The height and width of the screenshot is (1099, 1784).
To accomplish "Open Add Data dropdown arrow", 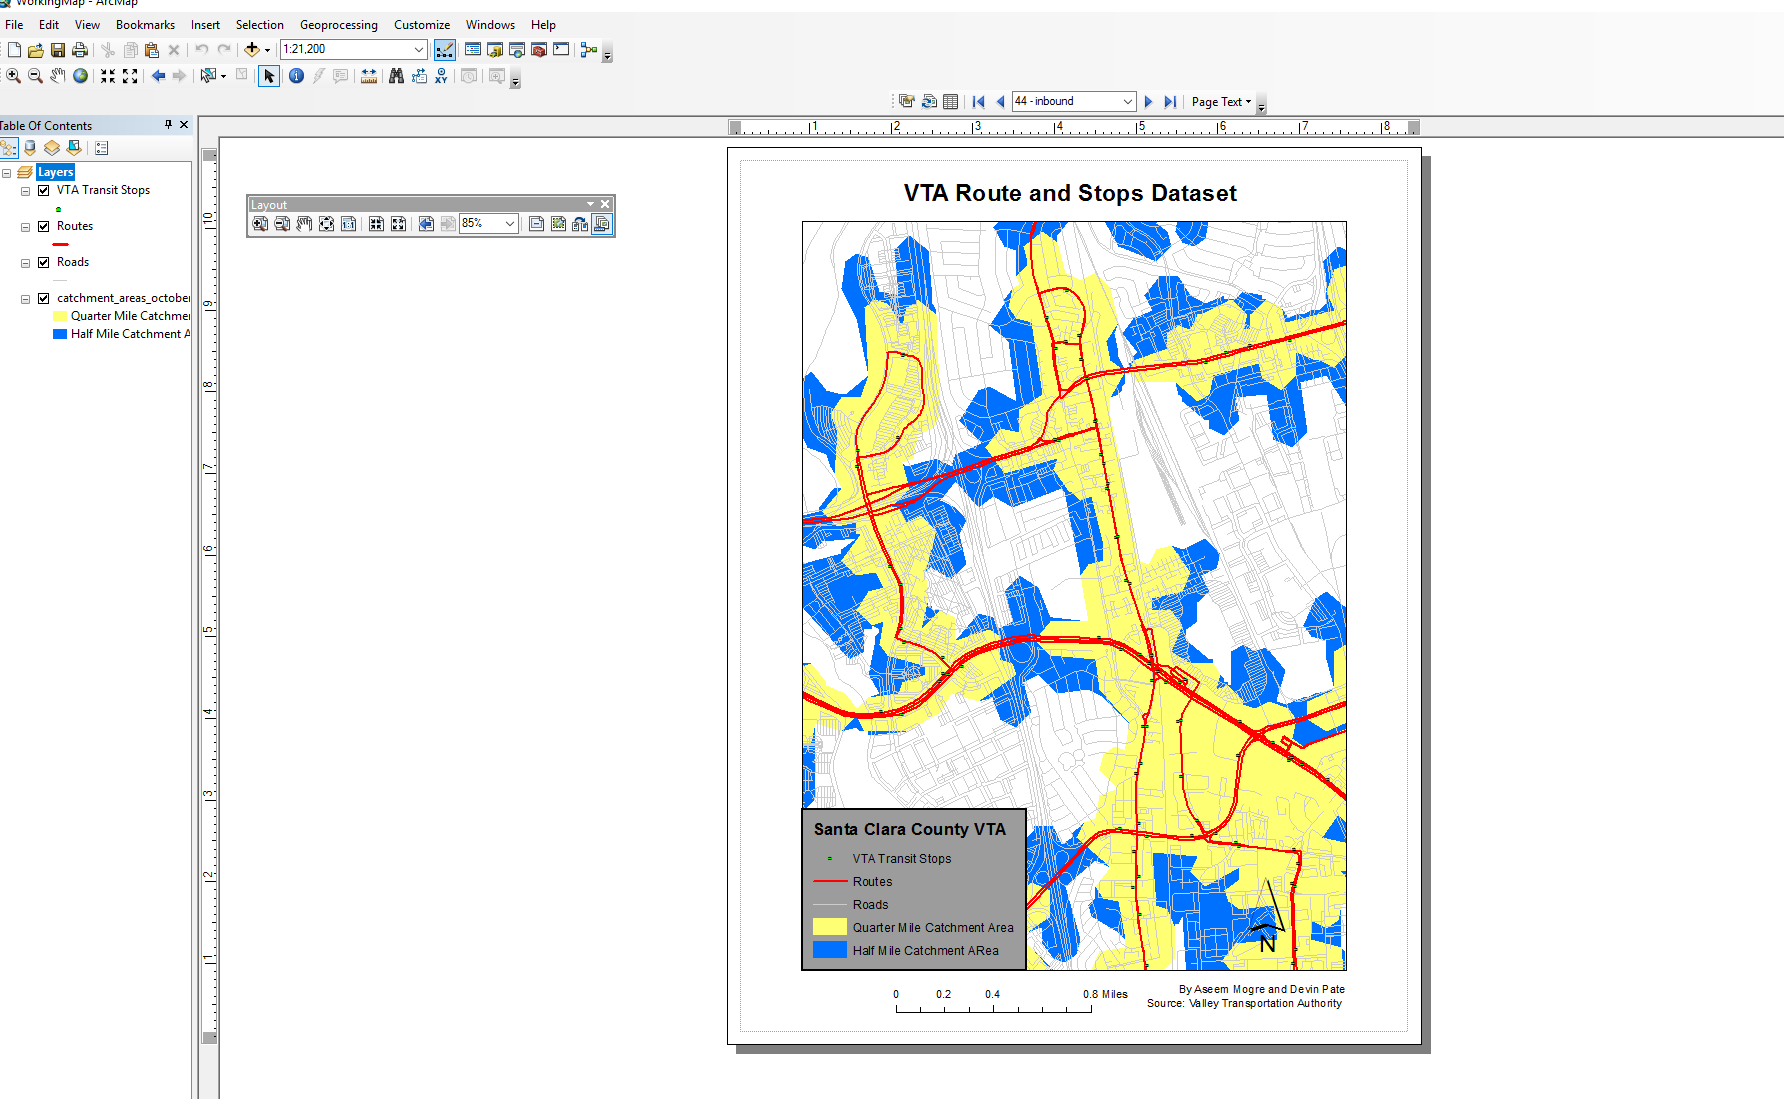I will (267, 50).
